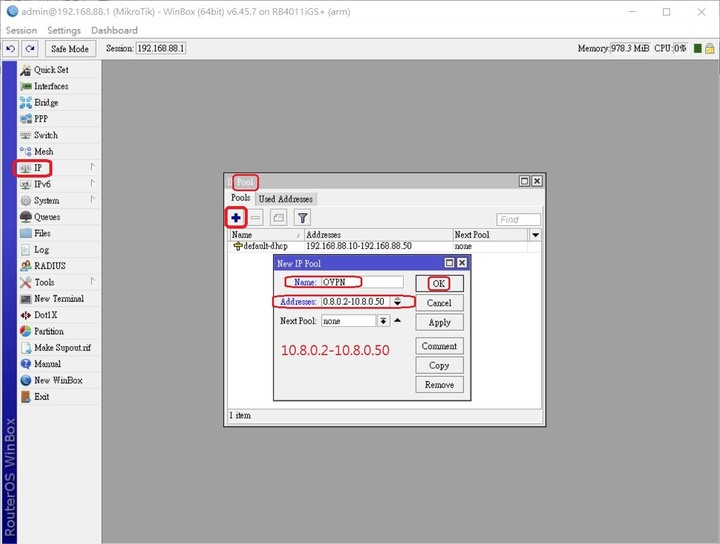Sort by the Addresses column header

[x=378, y=235]
